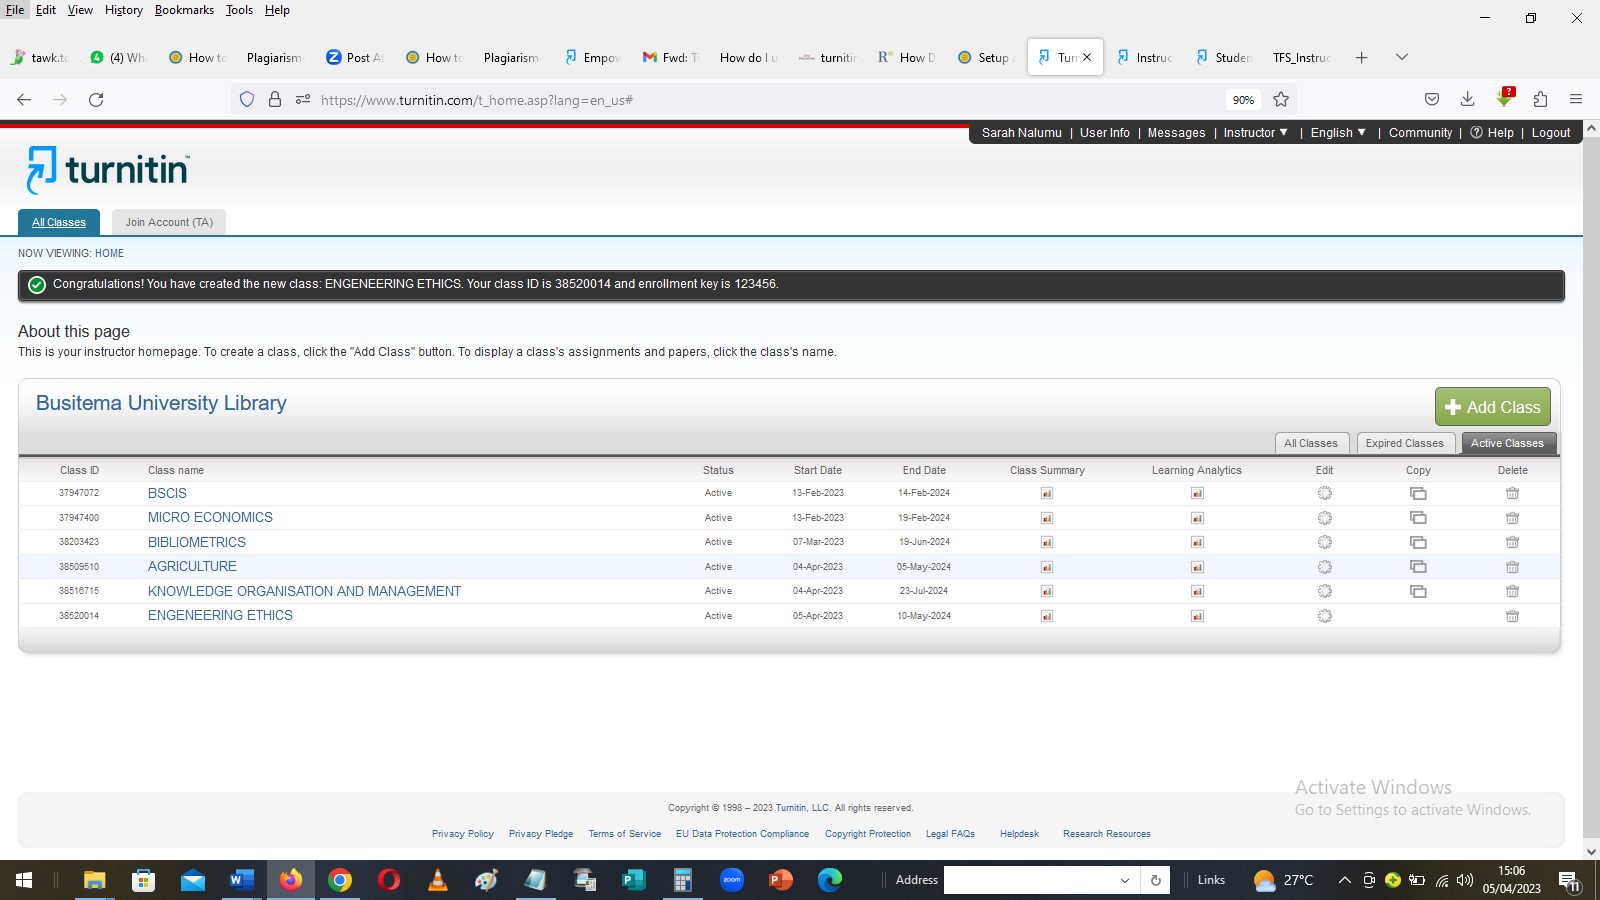Open a new browser tab
Image resolution: width=1600 pixels, height=900 pixels.
pyautogui.click(x=1361, y=57)
